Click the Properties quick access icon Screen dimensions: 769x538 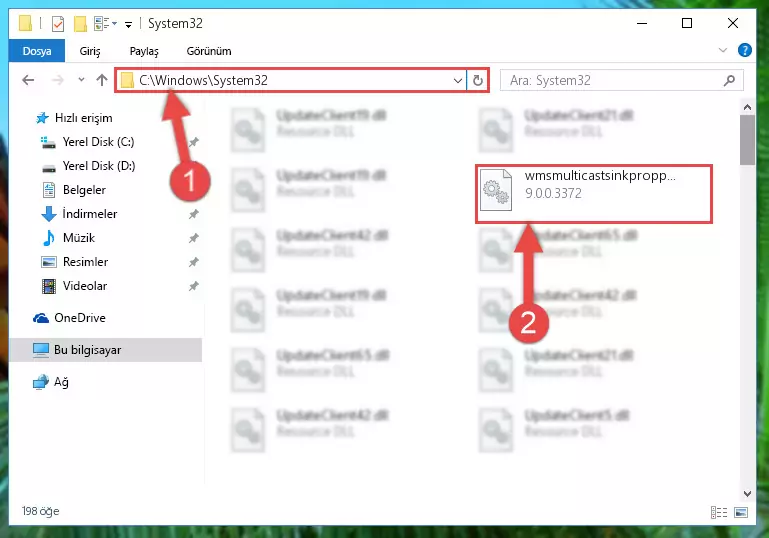58,23
